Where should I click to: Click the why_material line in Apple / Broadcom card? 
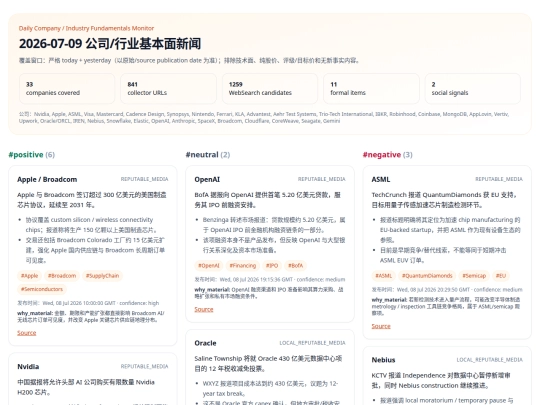point(91,316)
